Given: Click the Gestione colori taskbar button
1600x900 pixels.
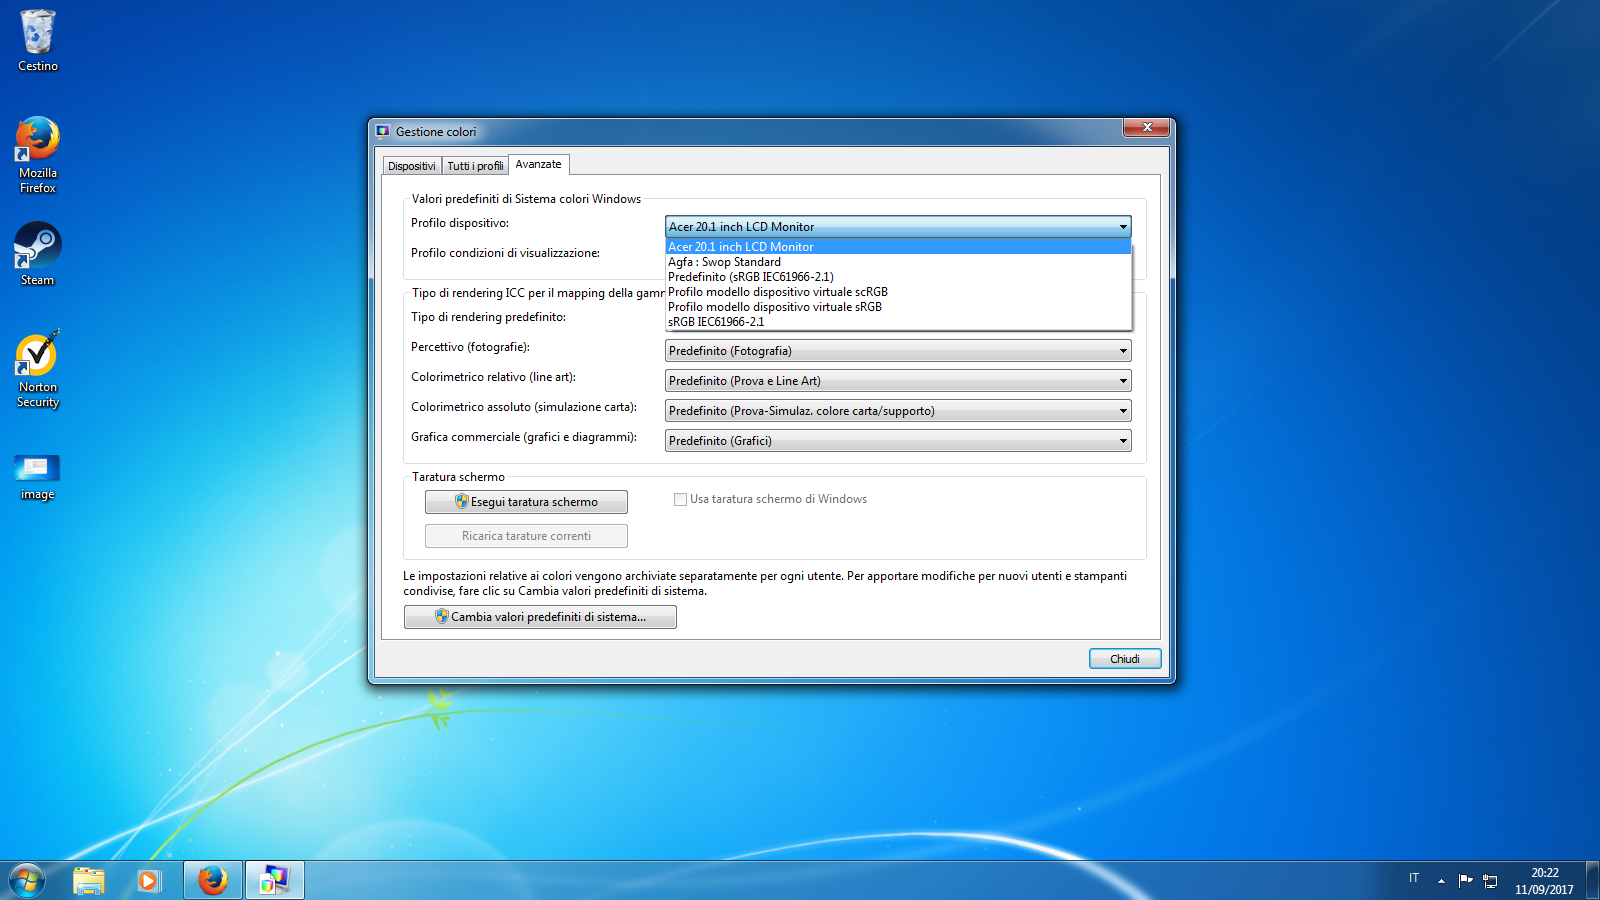Looking at the screenshot, I should click(274, 880).
